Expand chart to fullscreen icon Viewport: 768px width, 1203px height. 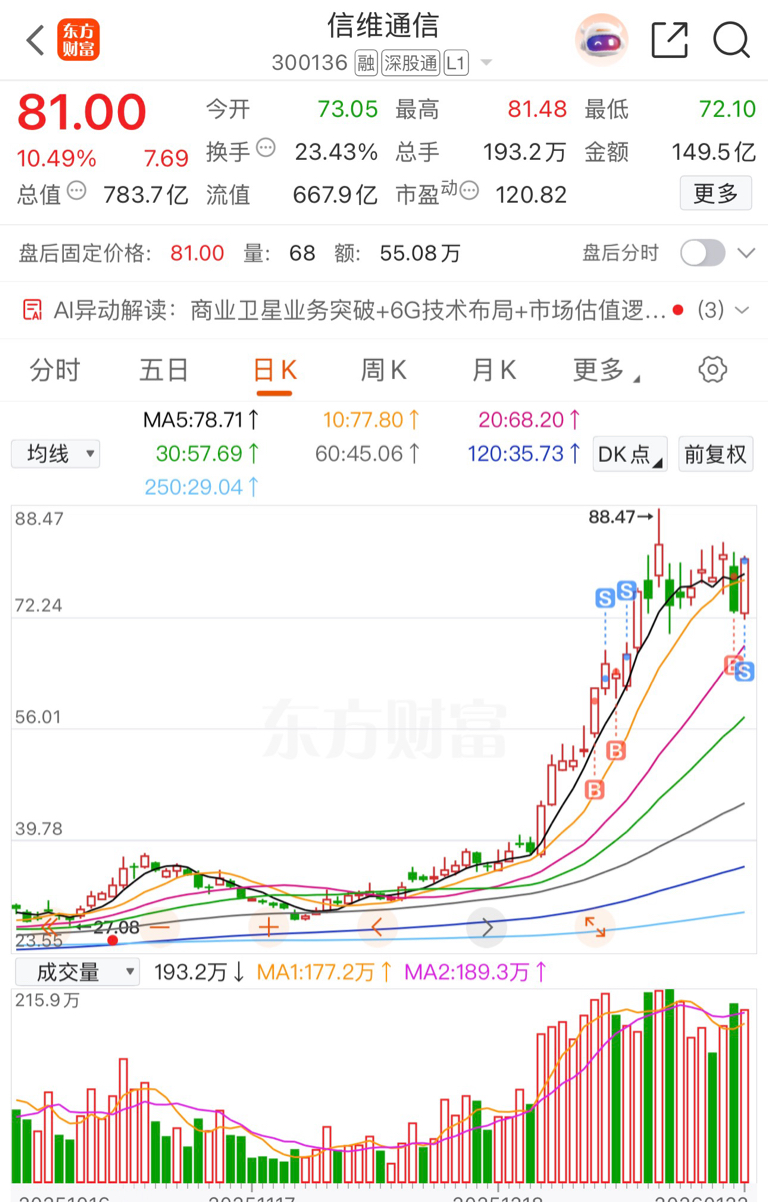pyautogui.click(x=595, y=927)
